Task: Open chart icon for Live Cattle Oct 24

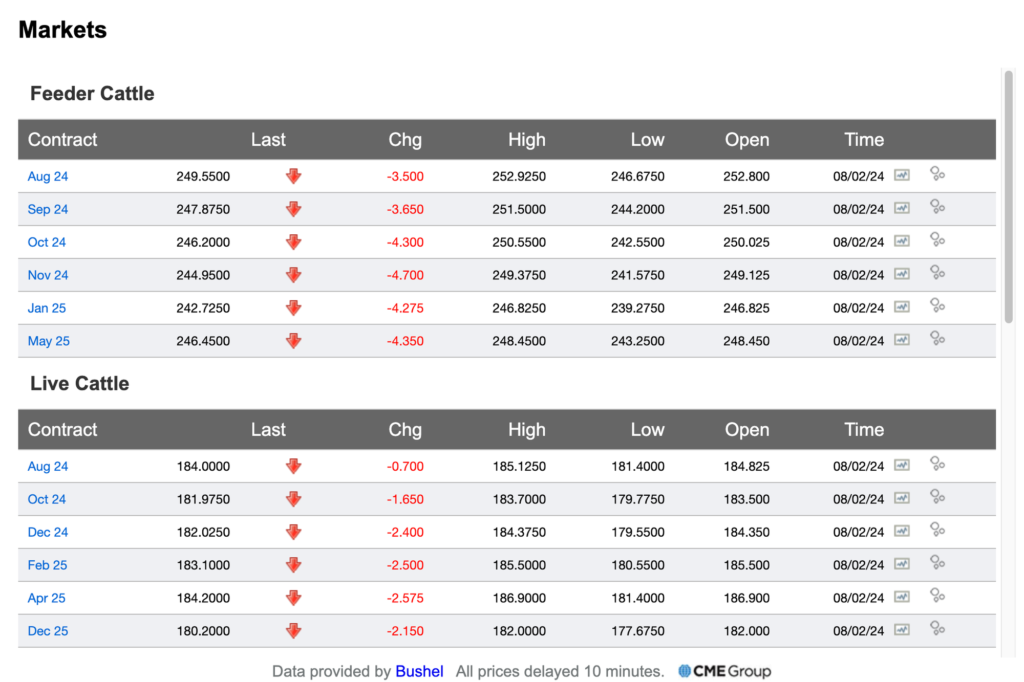Action: pos(902,498)
